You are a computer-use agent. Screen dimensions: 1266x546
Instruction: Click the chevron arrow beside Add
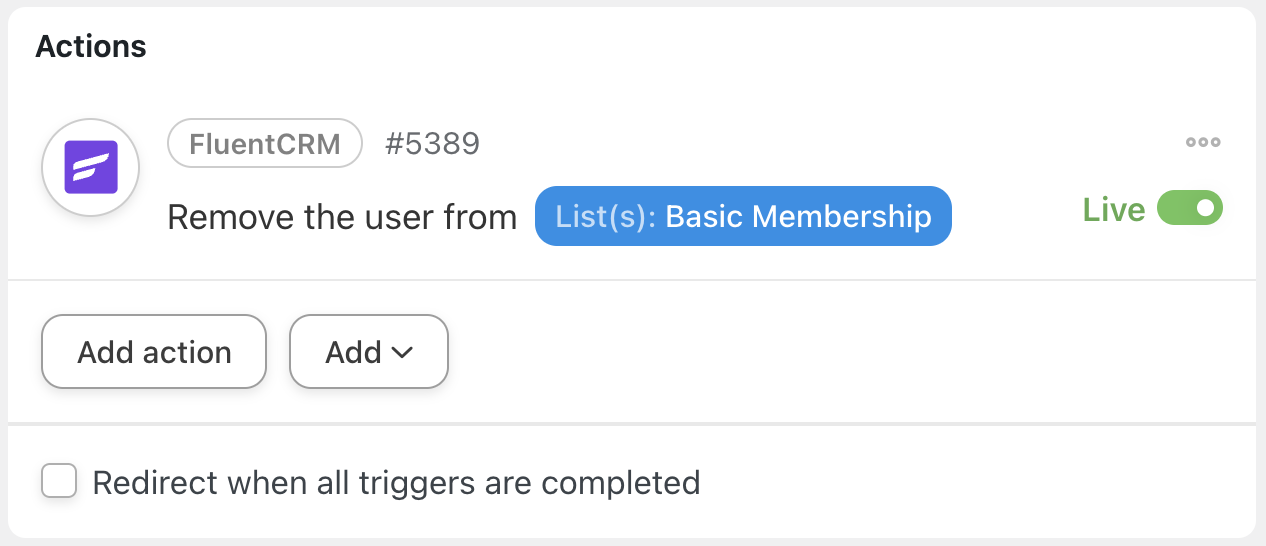(x=402, y=352)
